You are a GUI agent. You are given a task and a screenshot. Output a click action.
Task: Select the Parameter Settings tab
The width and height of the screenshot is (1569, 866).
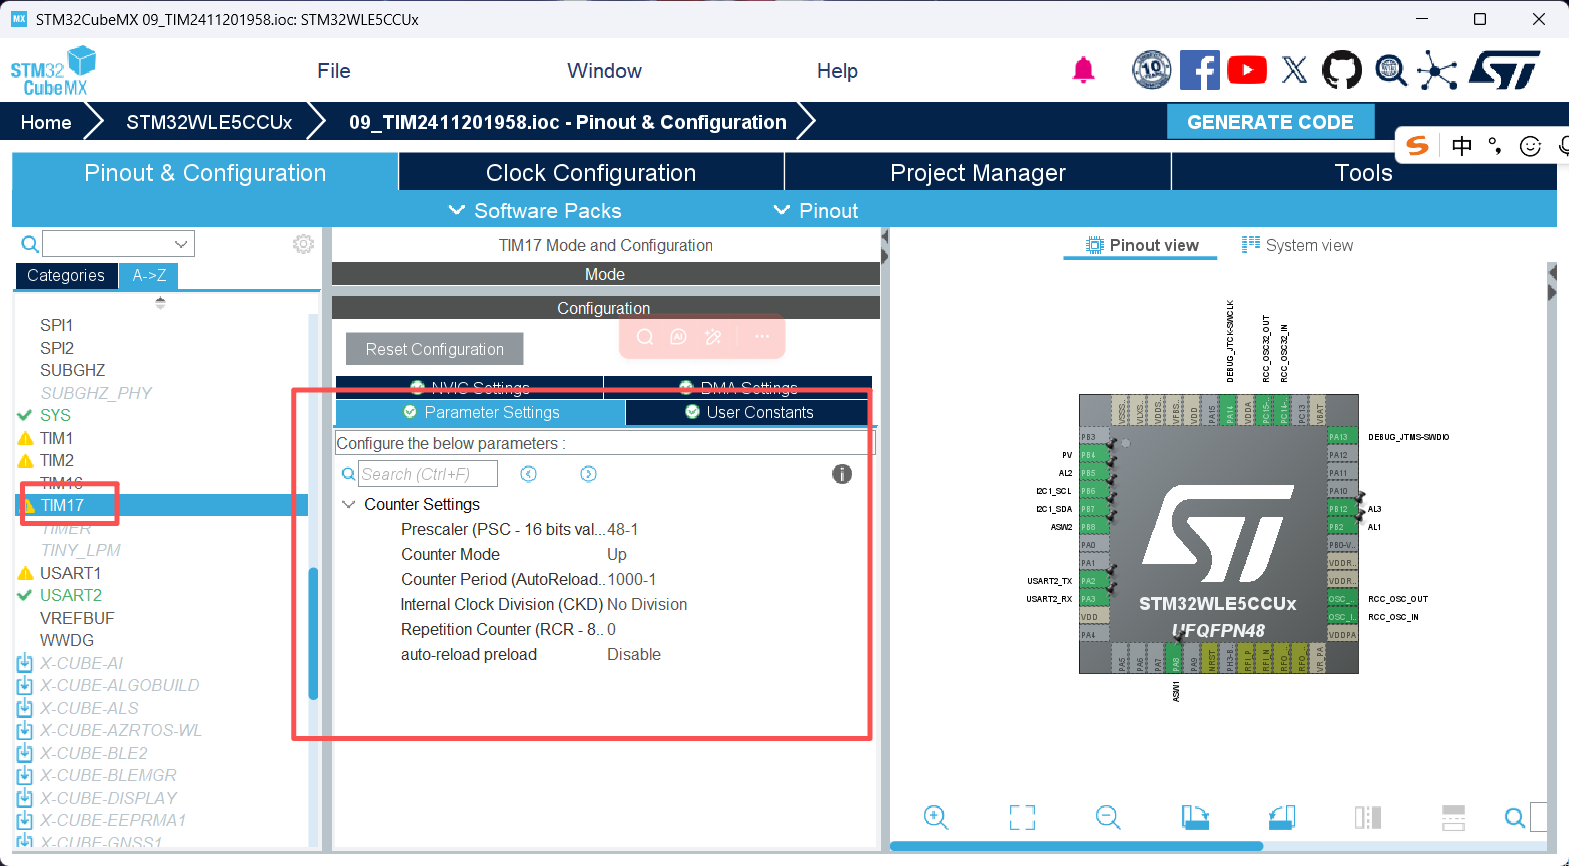pyautogui.click(x=481, y=412)
